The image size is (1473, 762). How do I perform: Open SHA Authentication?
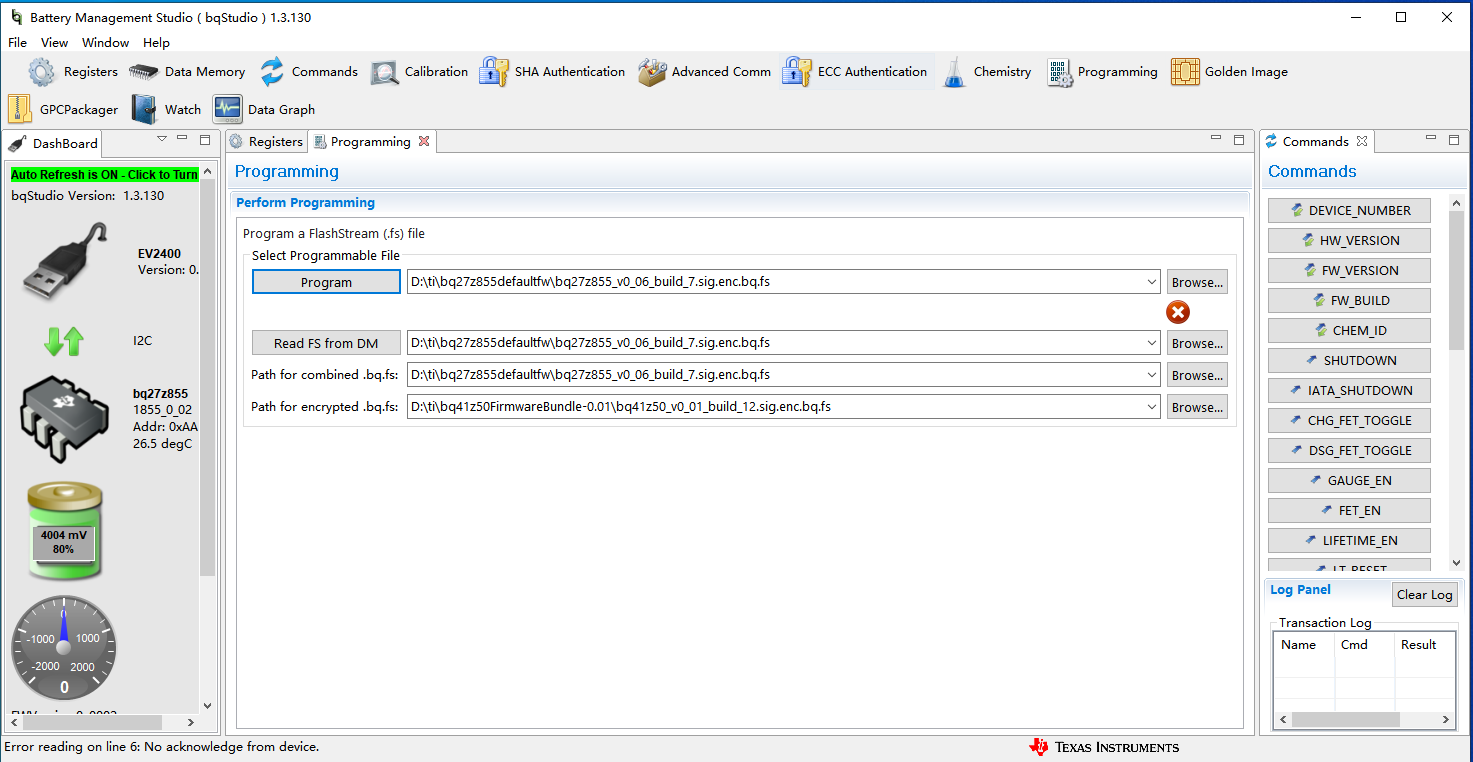point(552,72)
